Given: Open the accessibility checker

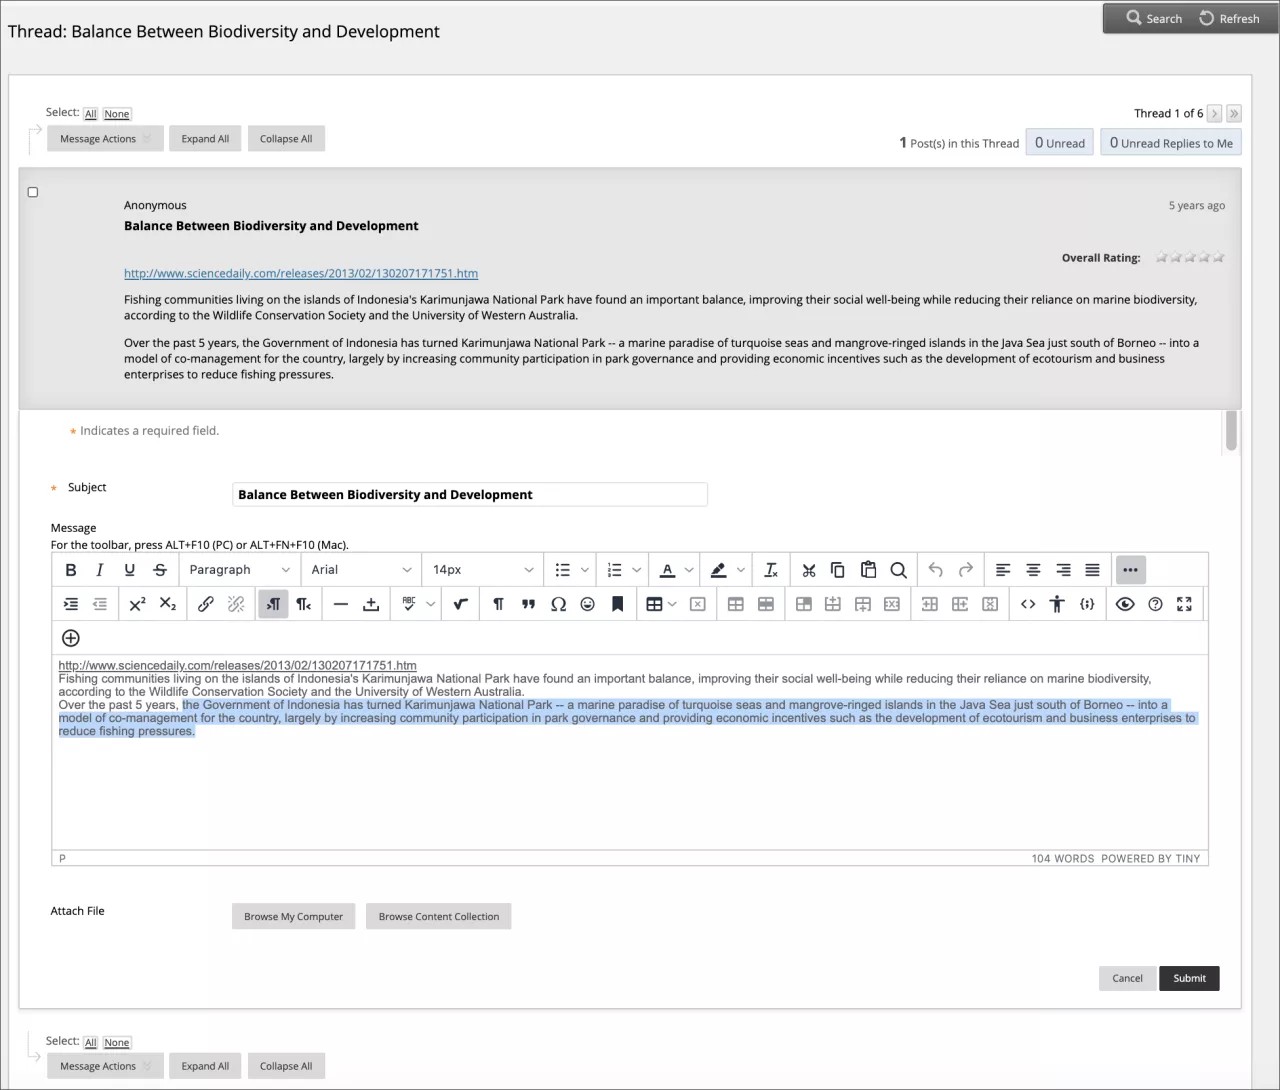Looking at the screenshot, I should [1057, 604].
